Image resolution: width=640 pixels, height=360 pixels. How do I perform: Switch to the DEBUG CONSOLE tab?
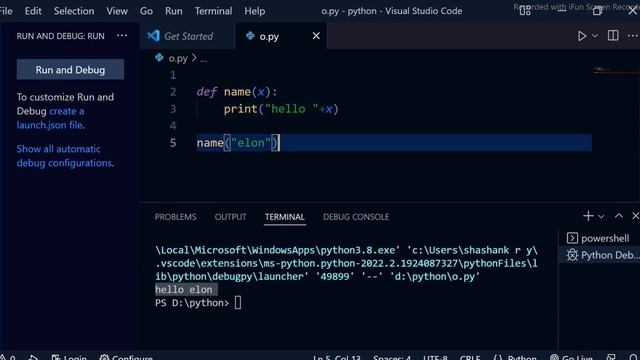(356, 217)
